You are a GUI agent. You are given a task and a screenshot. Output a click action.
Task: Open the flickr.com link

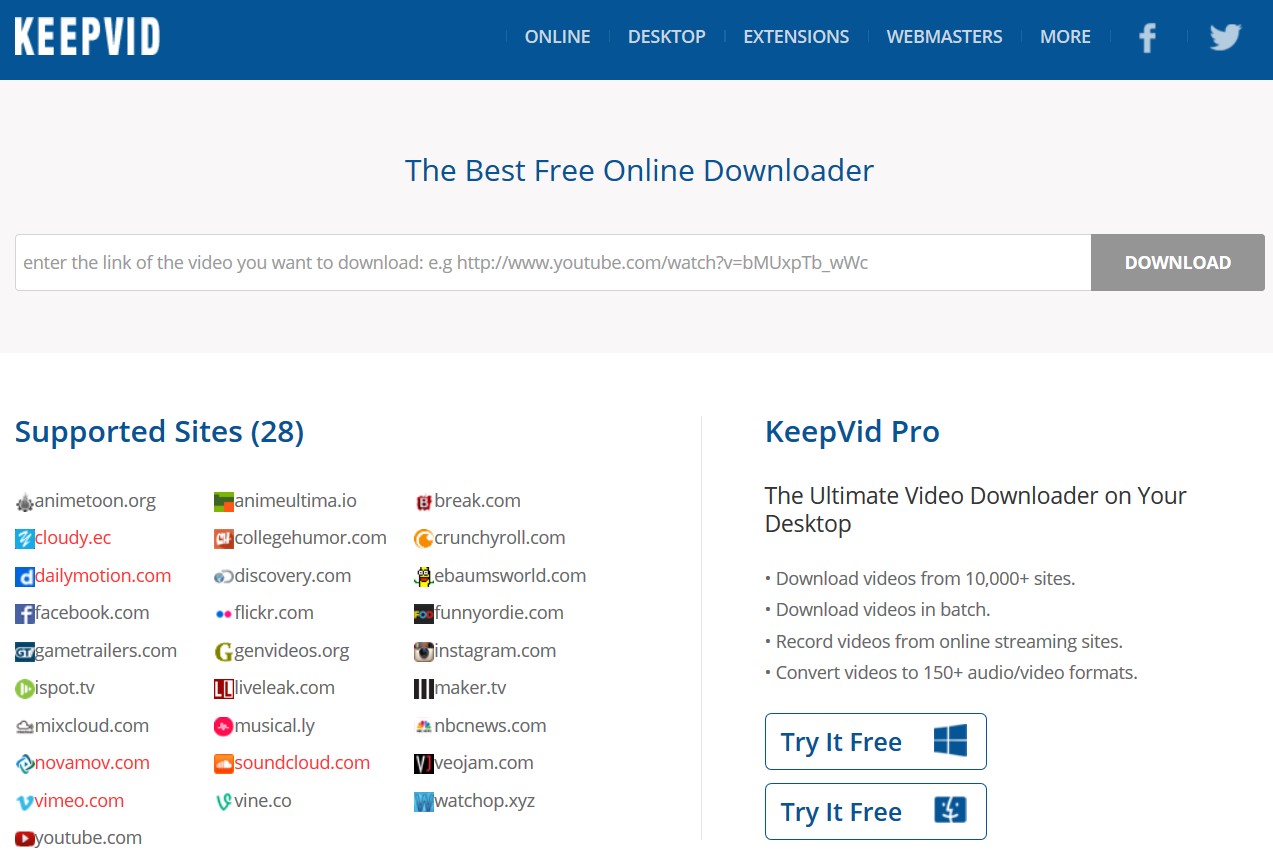click(274, 613)
